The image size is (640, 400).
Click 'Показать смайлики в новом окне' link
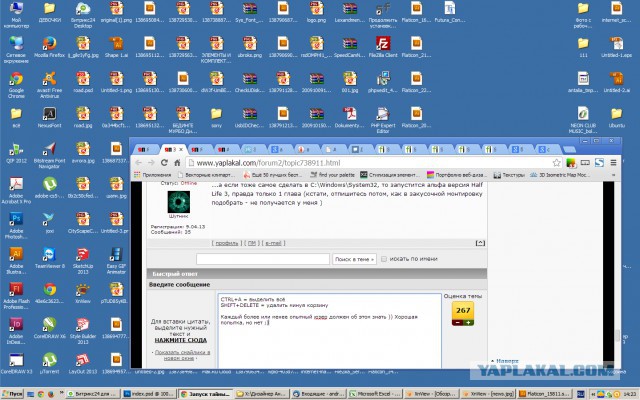click(182, 355)
